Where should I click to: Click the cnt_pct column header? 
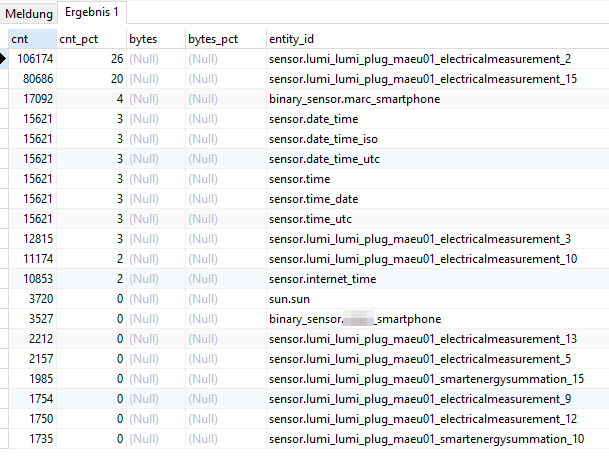tap(91, 39)
